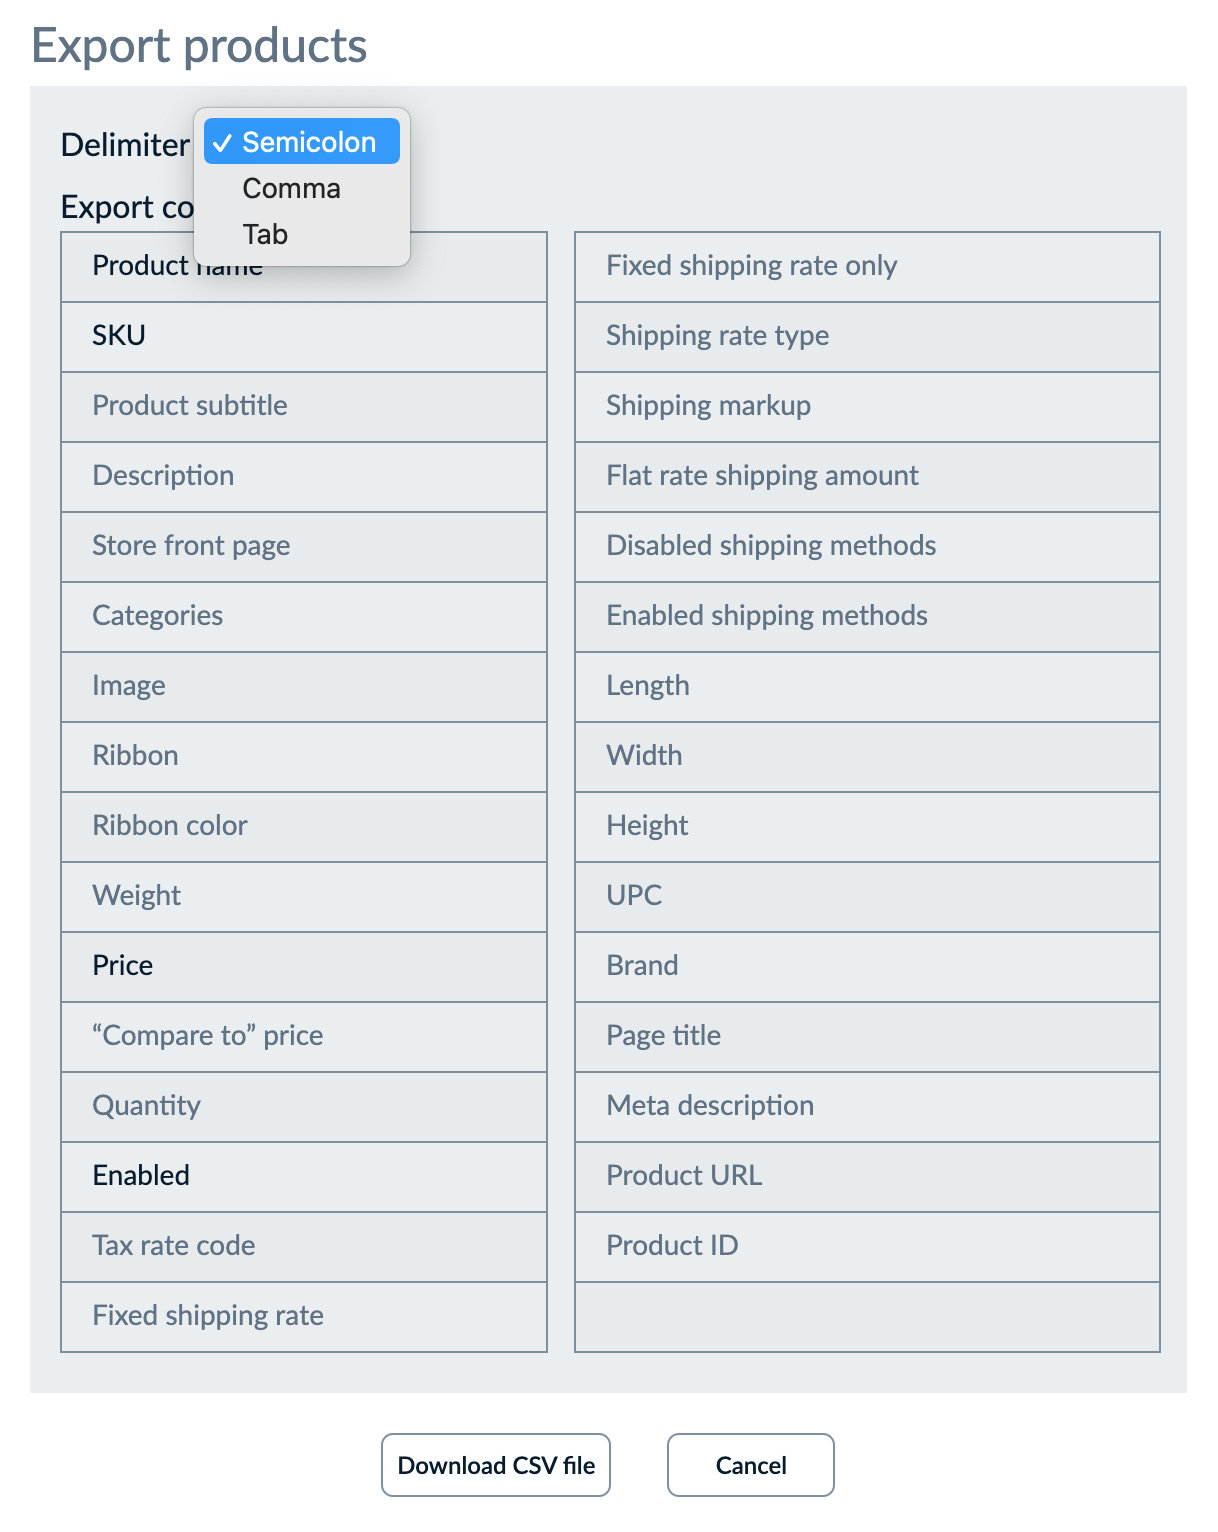Confirm Semicolon as the delimiter
1218x1532 pixels.
pos(302,141)
